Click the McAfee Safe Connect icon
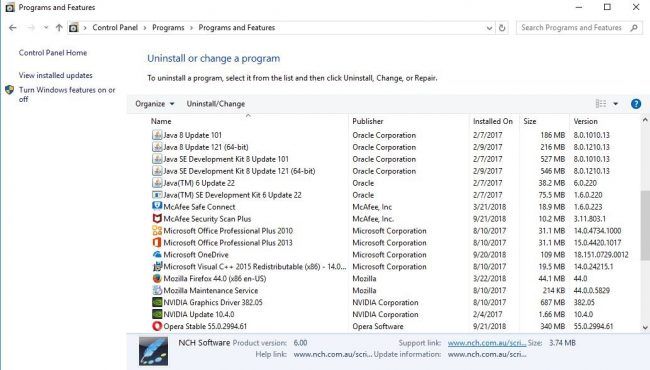 157,206
